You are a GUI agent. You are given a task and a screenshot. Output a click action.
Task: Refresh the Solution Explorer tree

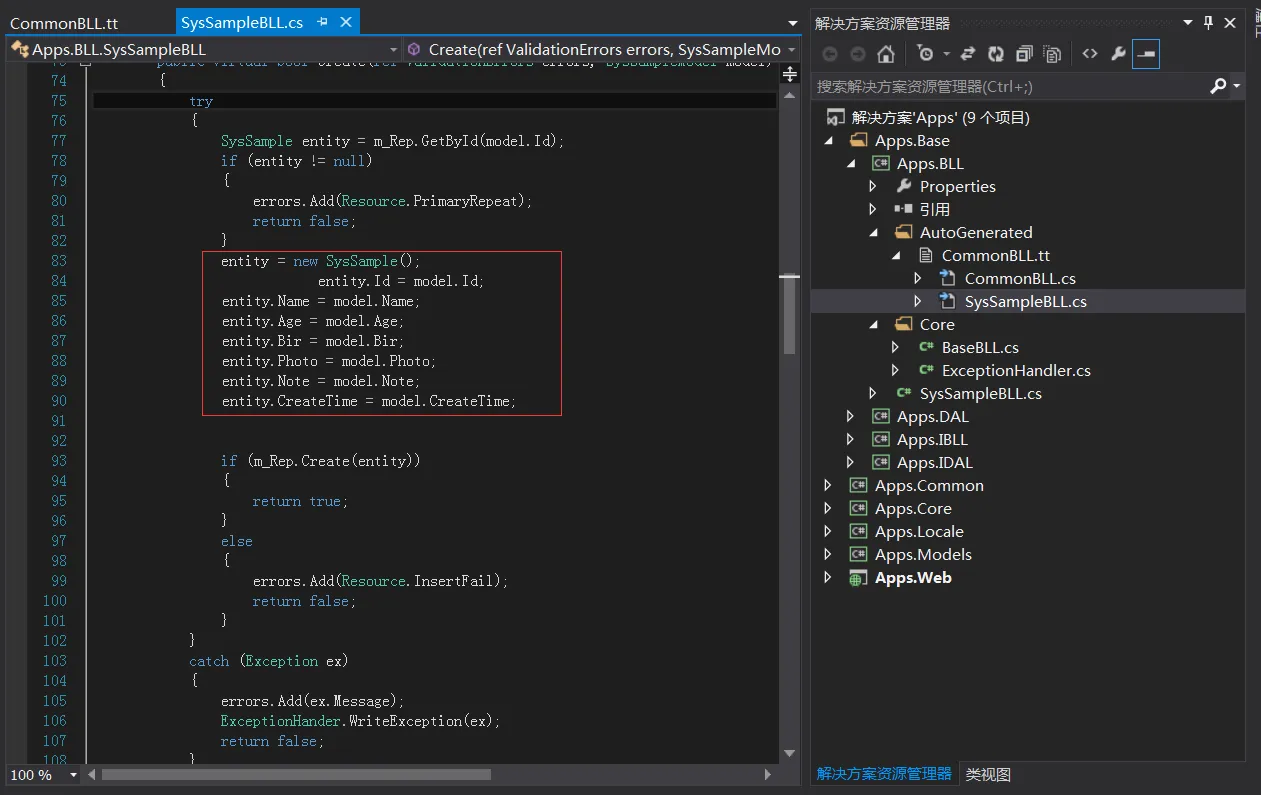[x=996, y=54]
